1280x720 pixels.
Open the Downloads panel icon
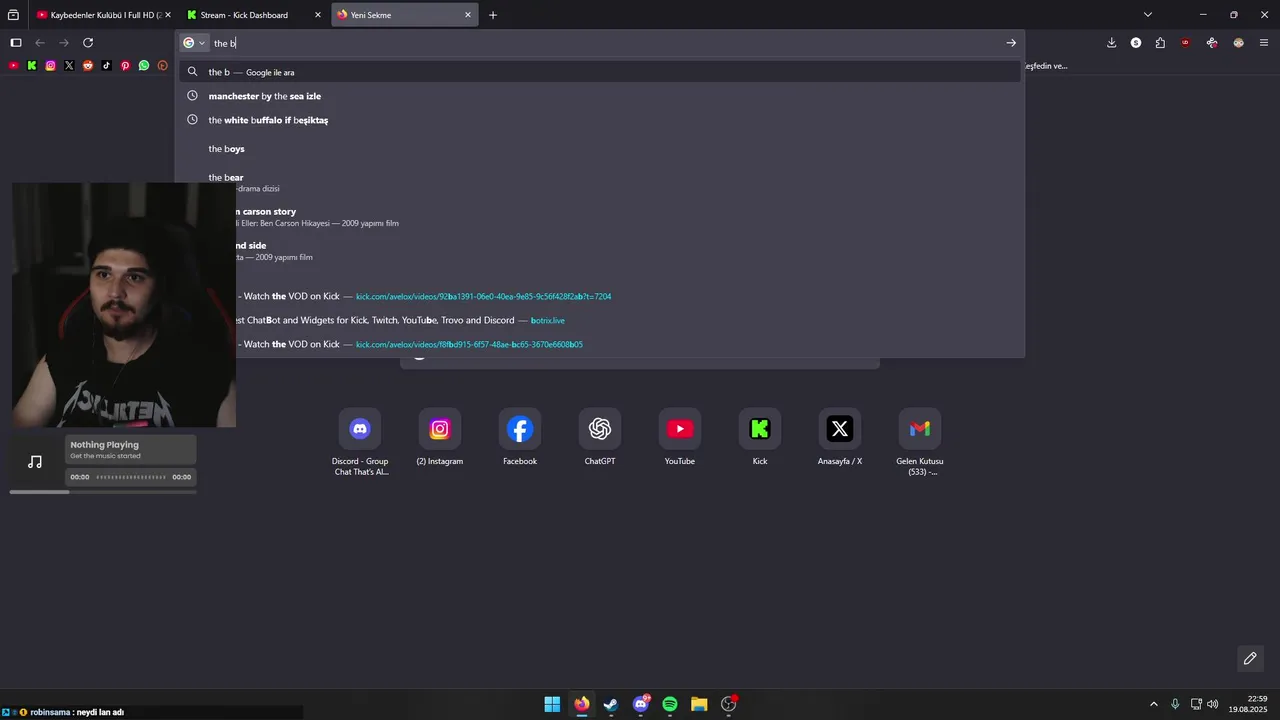pos(1111,43)
